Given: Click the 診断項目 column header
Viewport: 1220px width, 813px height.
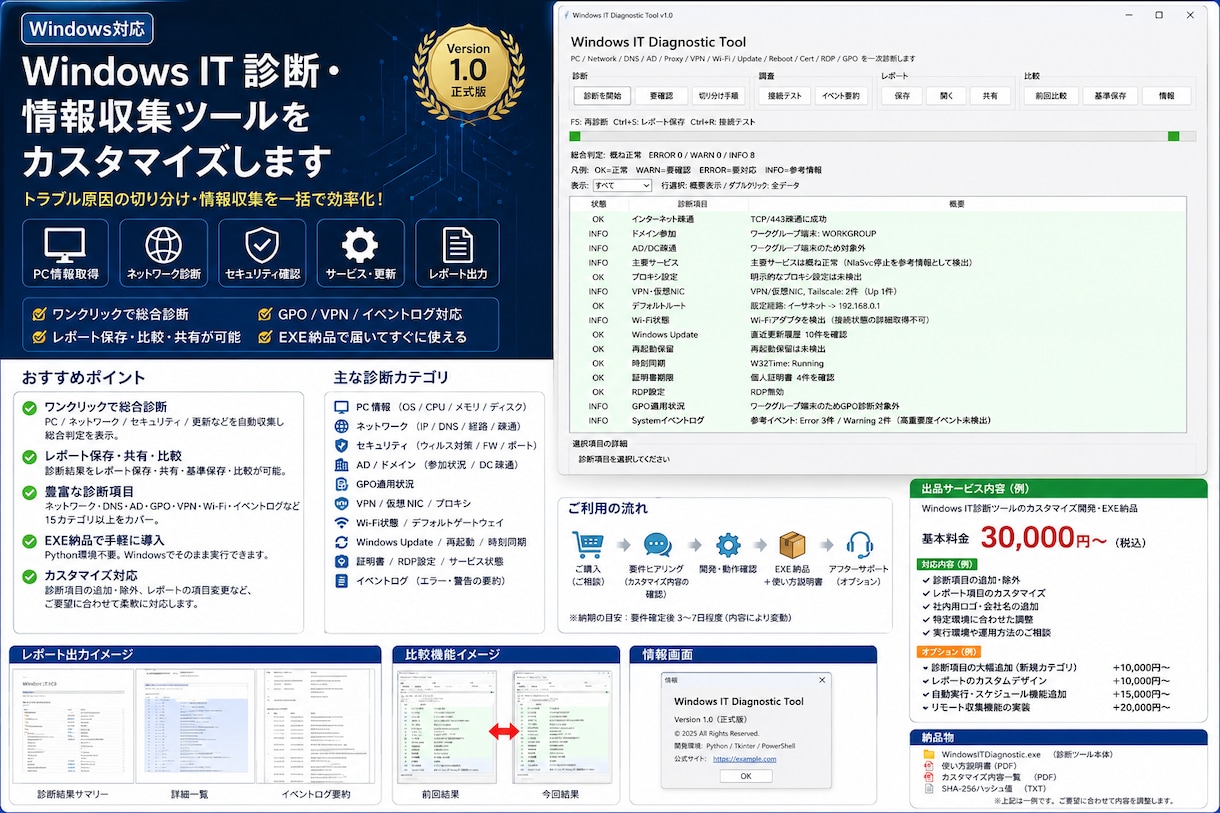Looking at the screenshot, I should pos(692,203).
